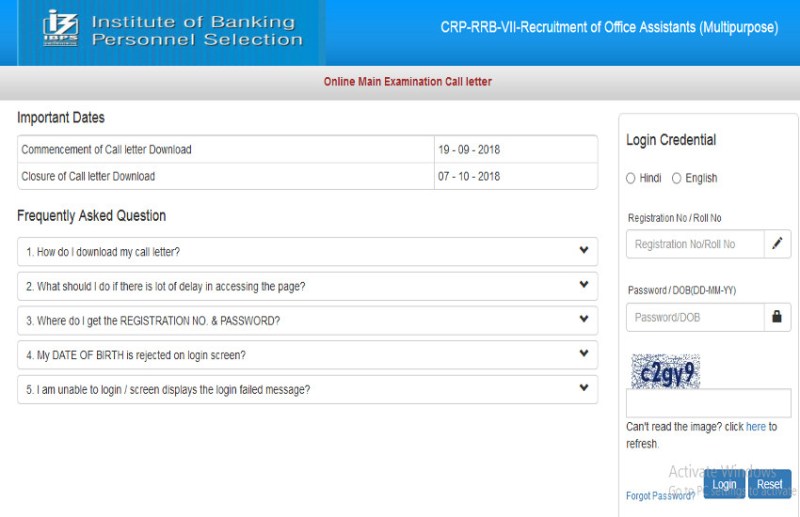The image size is (800, 517).
Task: Click the lock icon beside the Password field
Action: [x=777, y=317]
